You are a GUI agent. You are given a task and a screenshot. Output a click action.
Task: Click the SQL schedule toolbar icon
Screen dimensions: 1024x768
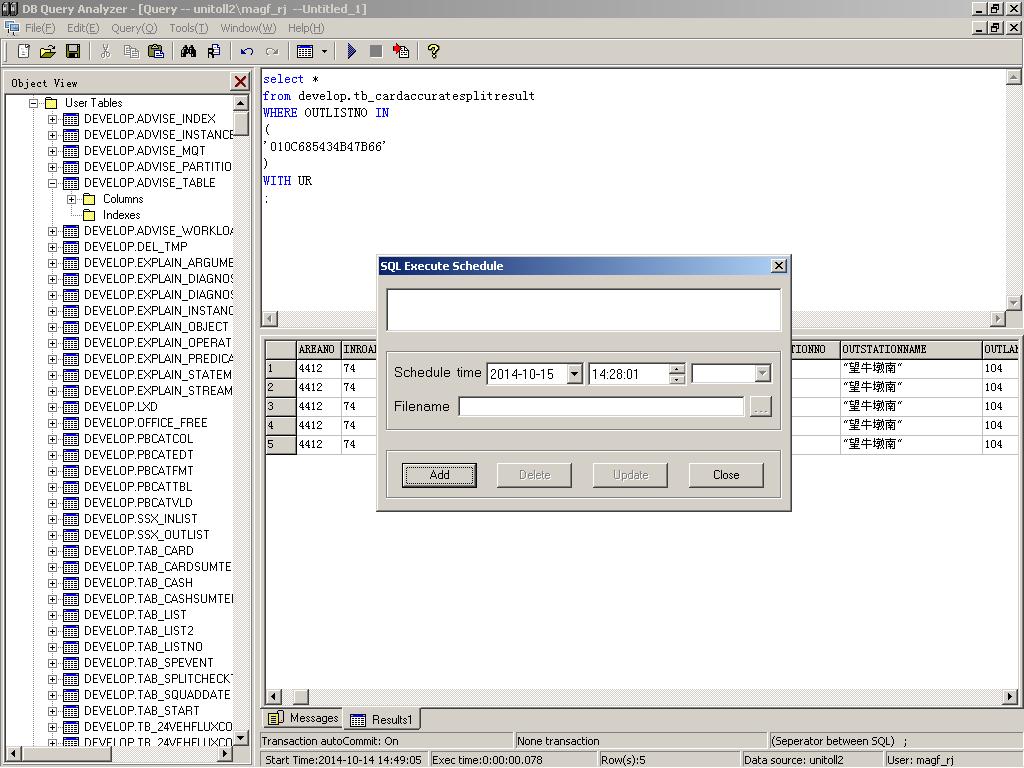(401, 51)
